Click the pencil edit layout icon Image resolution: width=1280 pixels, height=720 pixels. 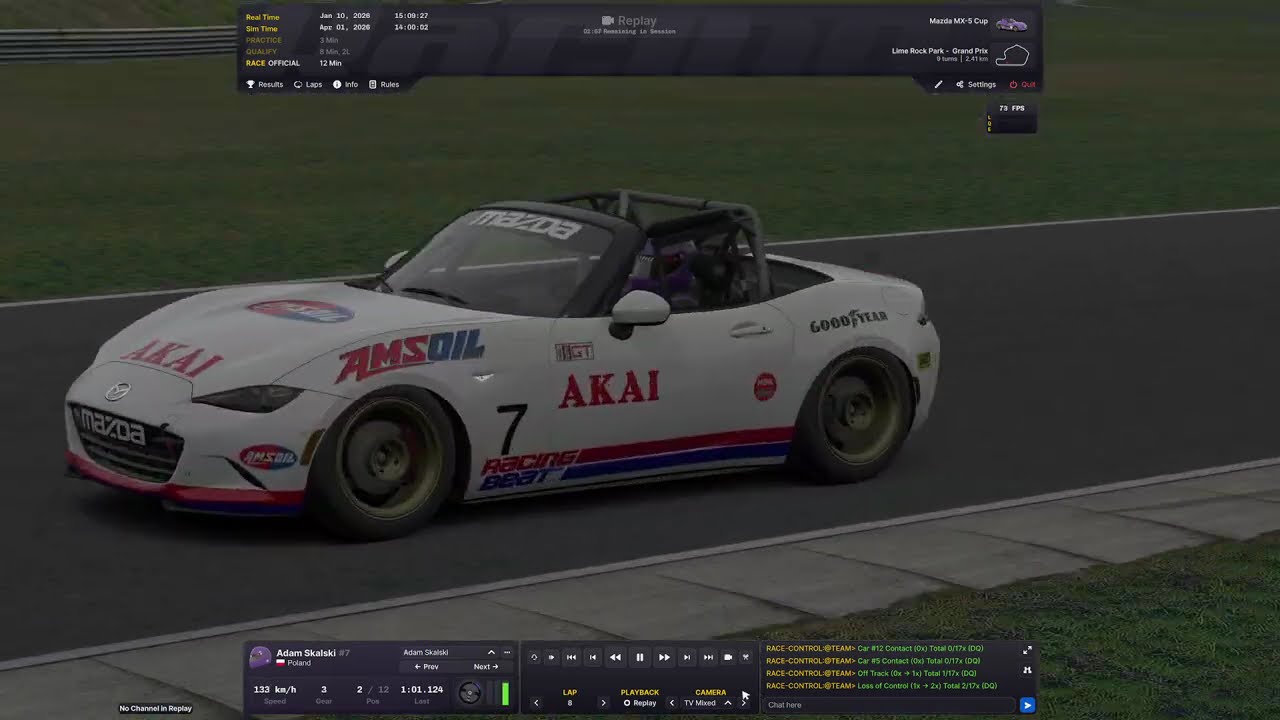(x=938, y=85)
